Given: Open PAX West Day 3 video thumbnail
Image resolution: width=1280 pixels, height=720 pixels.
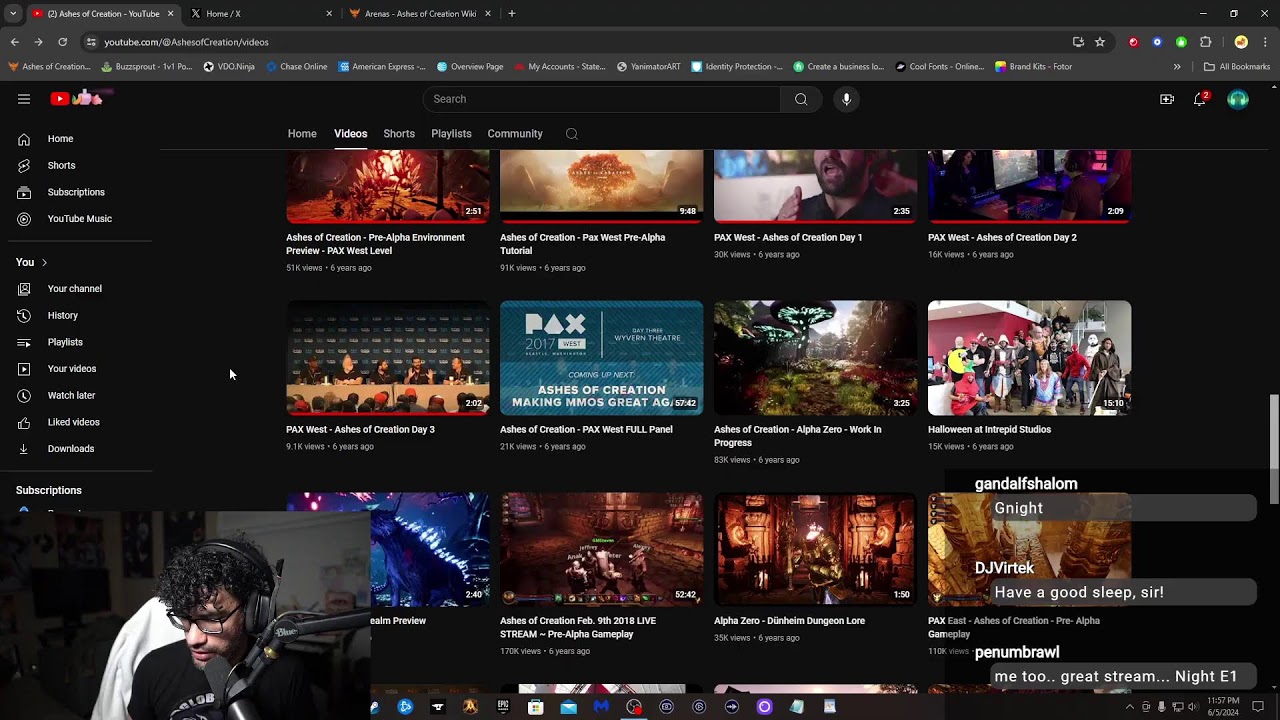Looking at the screenshot, I should click(388, 358).
